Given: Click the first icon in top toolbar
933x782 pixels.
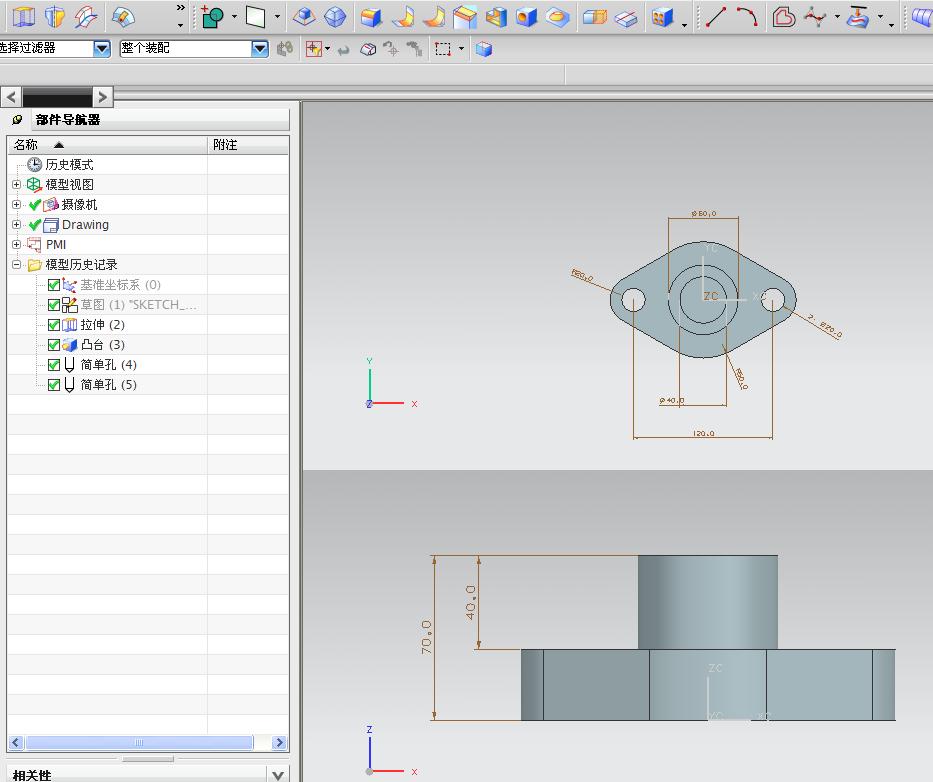Looking at the screenshot, I should pos(22,17).
